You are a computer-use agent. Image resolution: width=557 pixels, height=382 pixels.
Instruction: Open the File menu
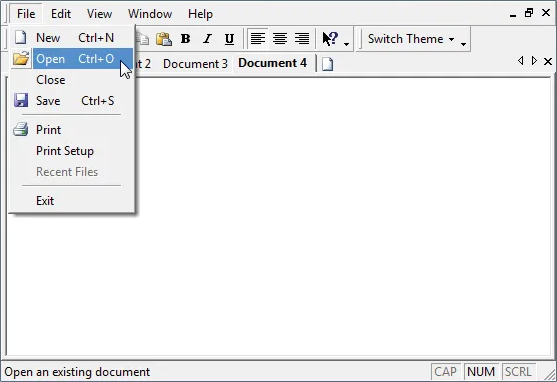tap(26, 14)
